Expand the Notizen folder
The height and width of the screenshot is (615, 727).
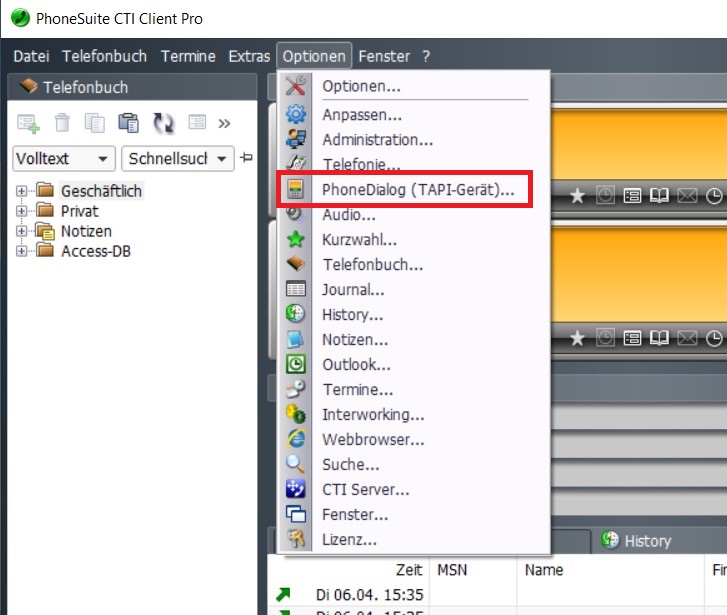coord(21,231)
